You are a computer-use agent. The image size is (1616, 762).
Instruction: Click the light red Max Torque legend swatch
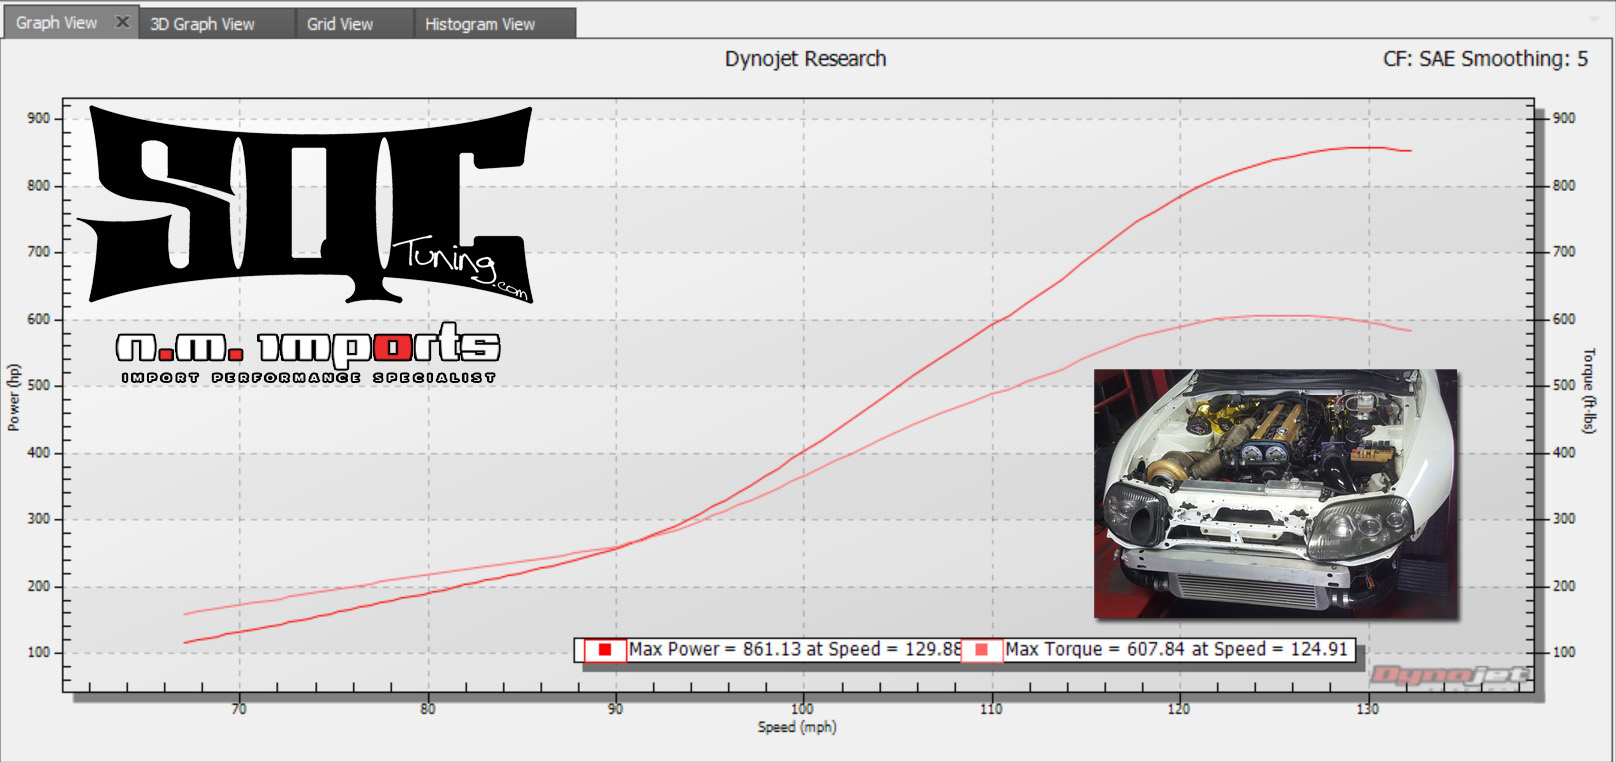coord(982,650)
